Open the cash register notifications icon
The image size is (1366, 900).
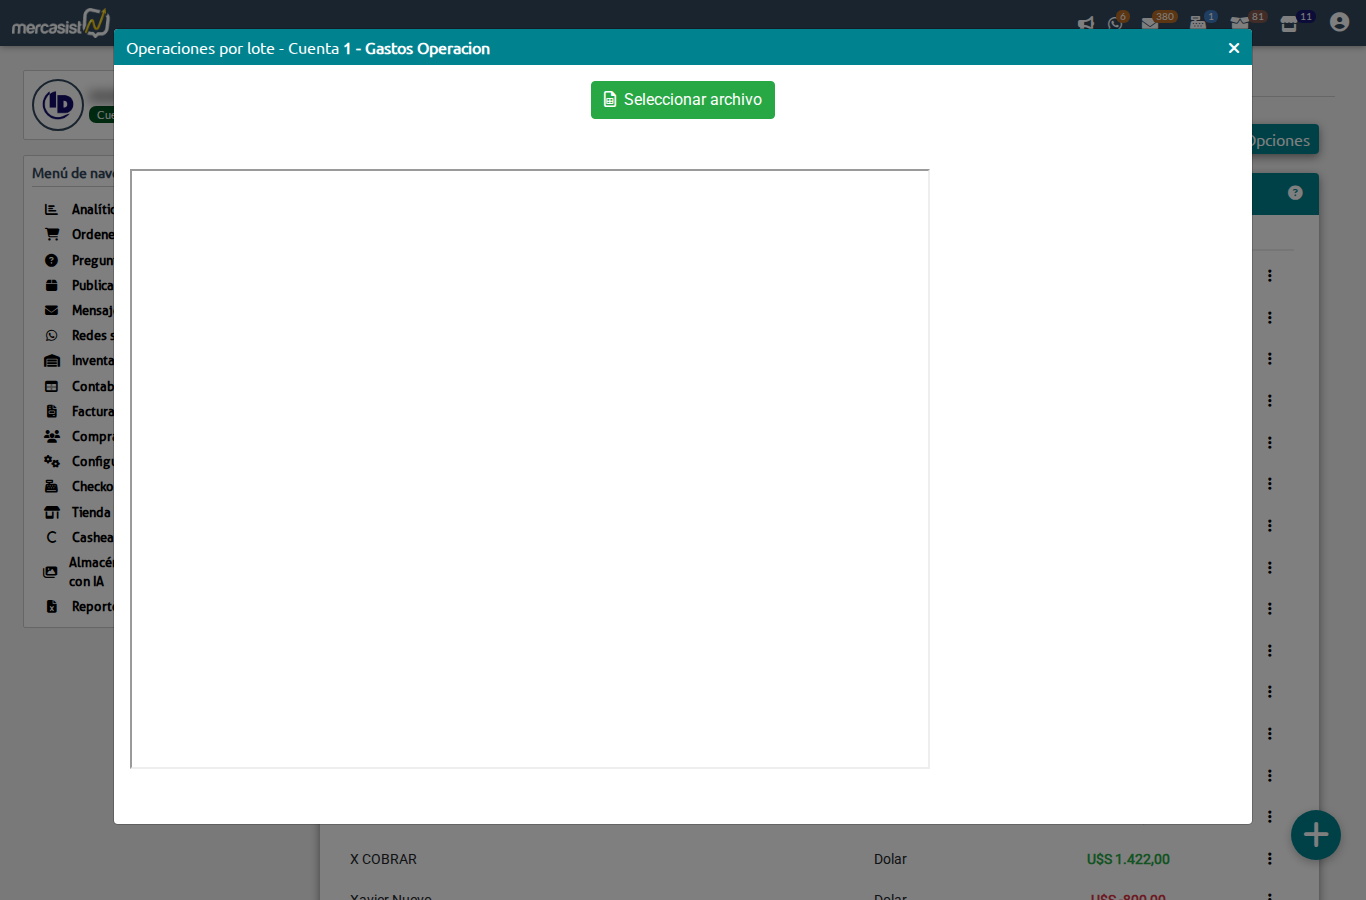tap(1198, 23)
